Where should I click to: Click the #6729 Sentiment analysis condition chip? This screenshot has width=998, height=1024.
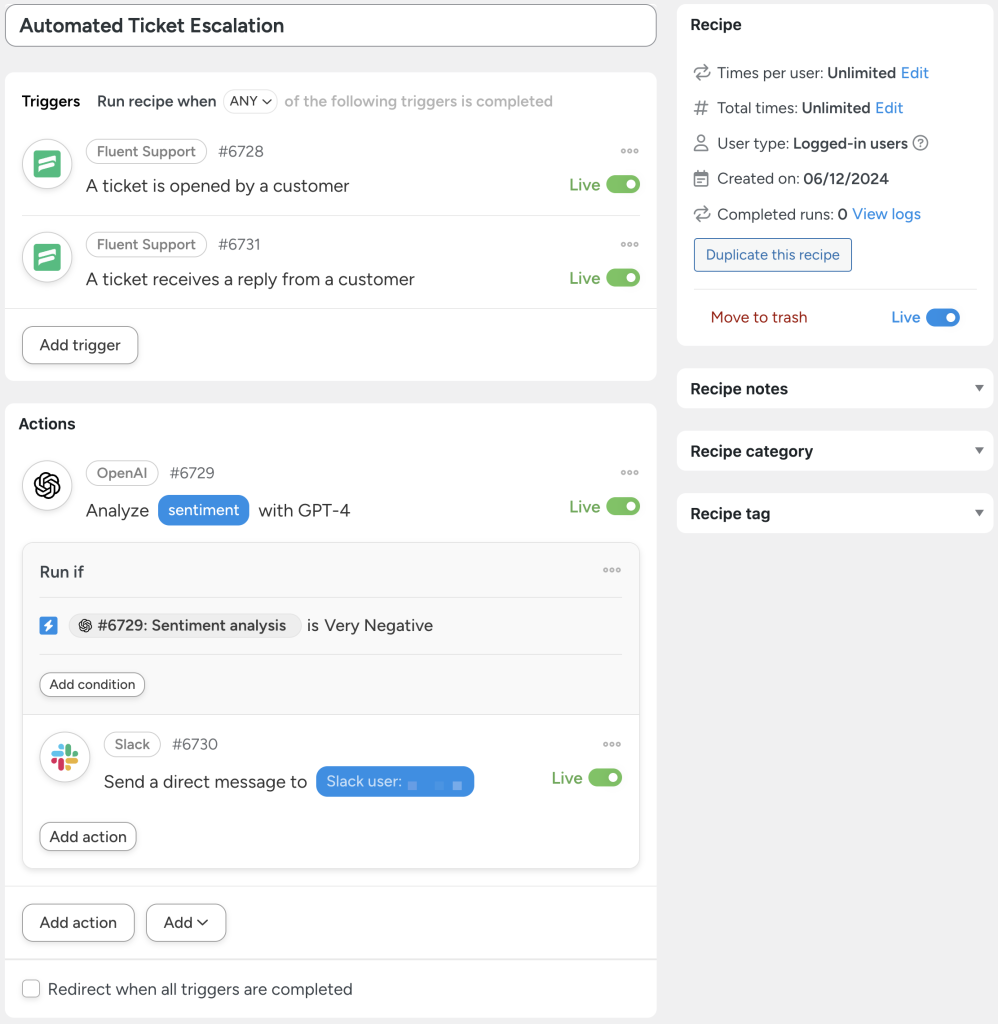click(x=185, y=624)
